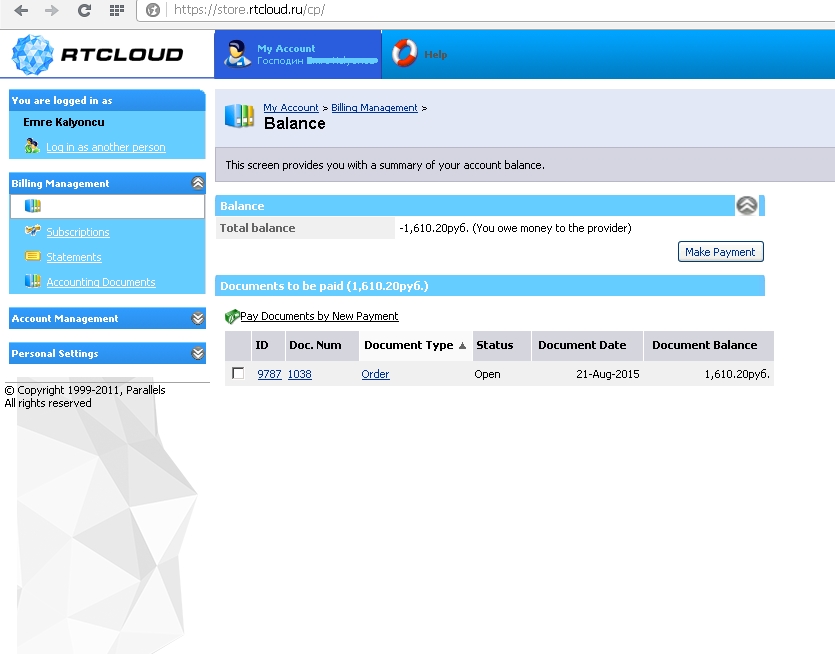Click the Help lifebuoy icon
Screen dimensions: 835x654
click(x=405, y=53)
